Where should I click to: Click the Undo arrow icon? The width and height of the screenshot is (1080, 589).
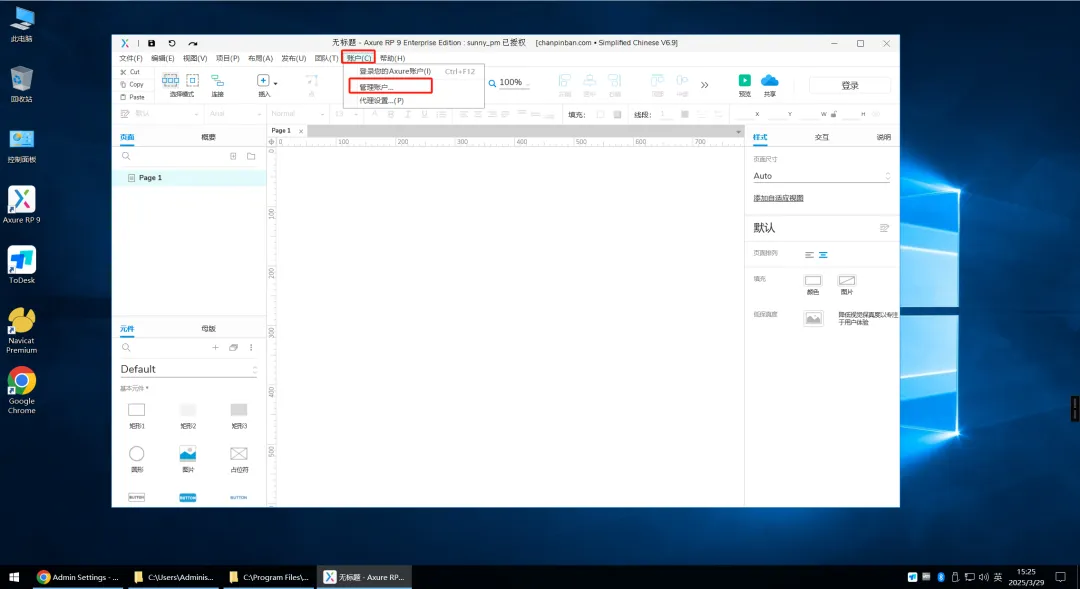(x=172, y=43)
